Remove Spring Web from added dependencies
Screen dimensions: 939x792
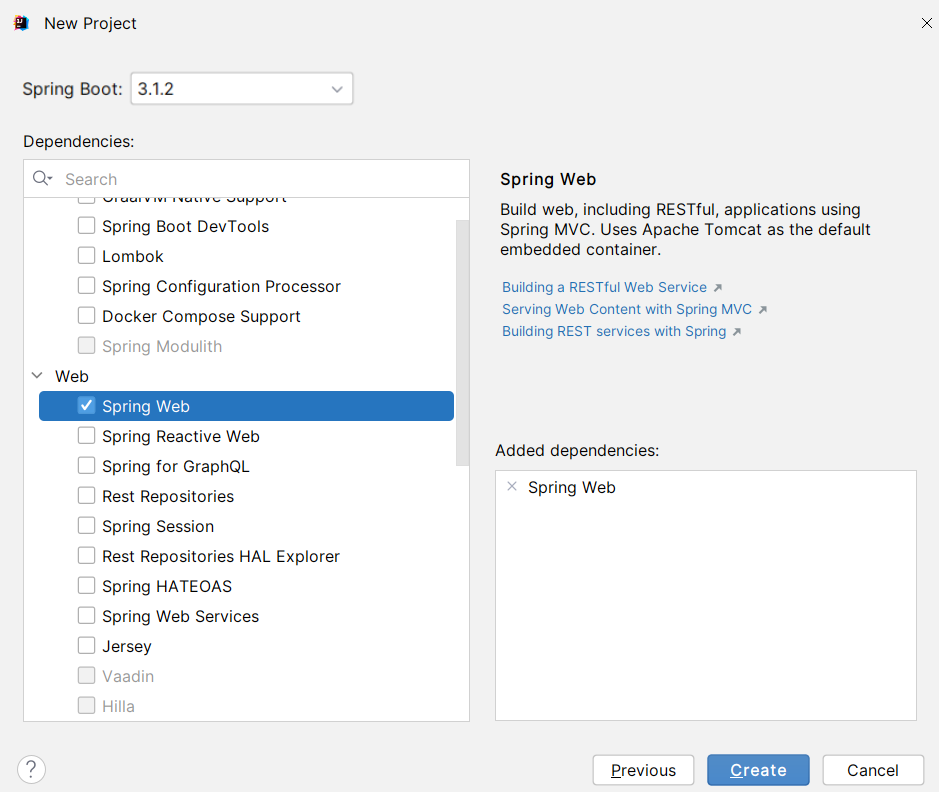pos(512,487)
